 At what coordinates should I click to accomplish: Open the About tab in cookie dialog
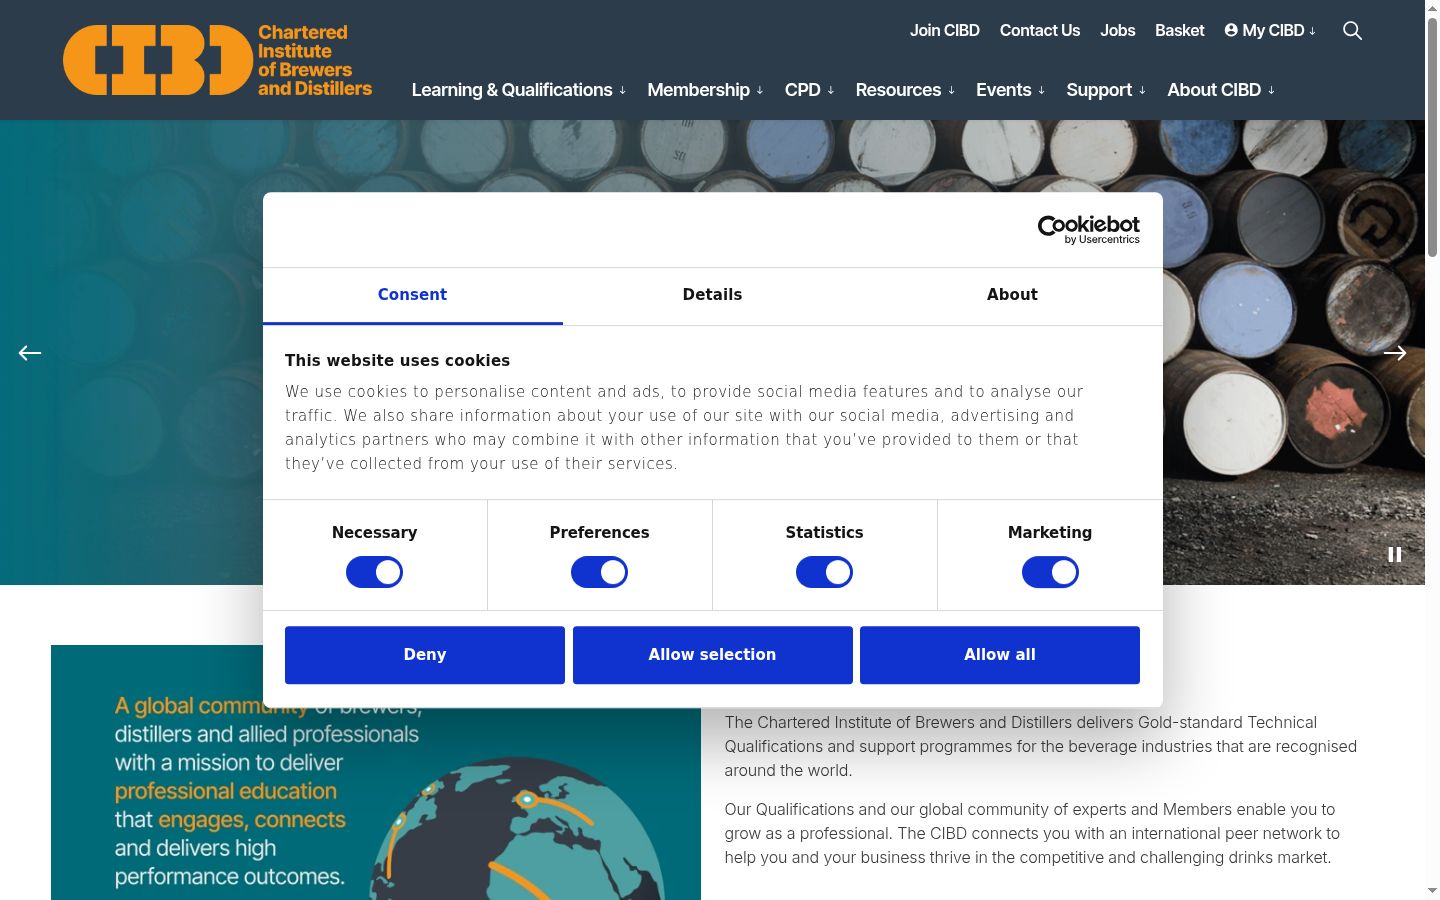(x=1012, y=295)
